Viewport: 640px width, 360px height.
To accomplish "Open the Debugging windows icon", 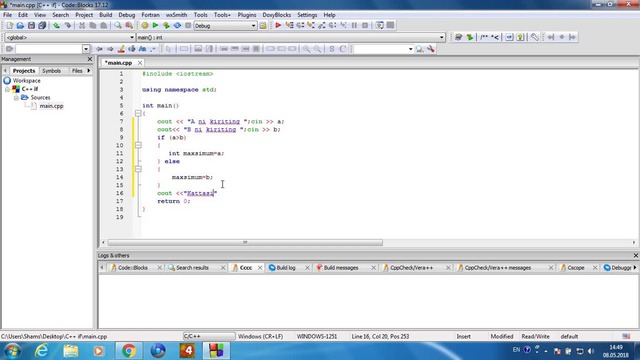I will (379, 25).
